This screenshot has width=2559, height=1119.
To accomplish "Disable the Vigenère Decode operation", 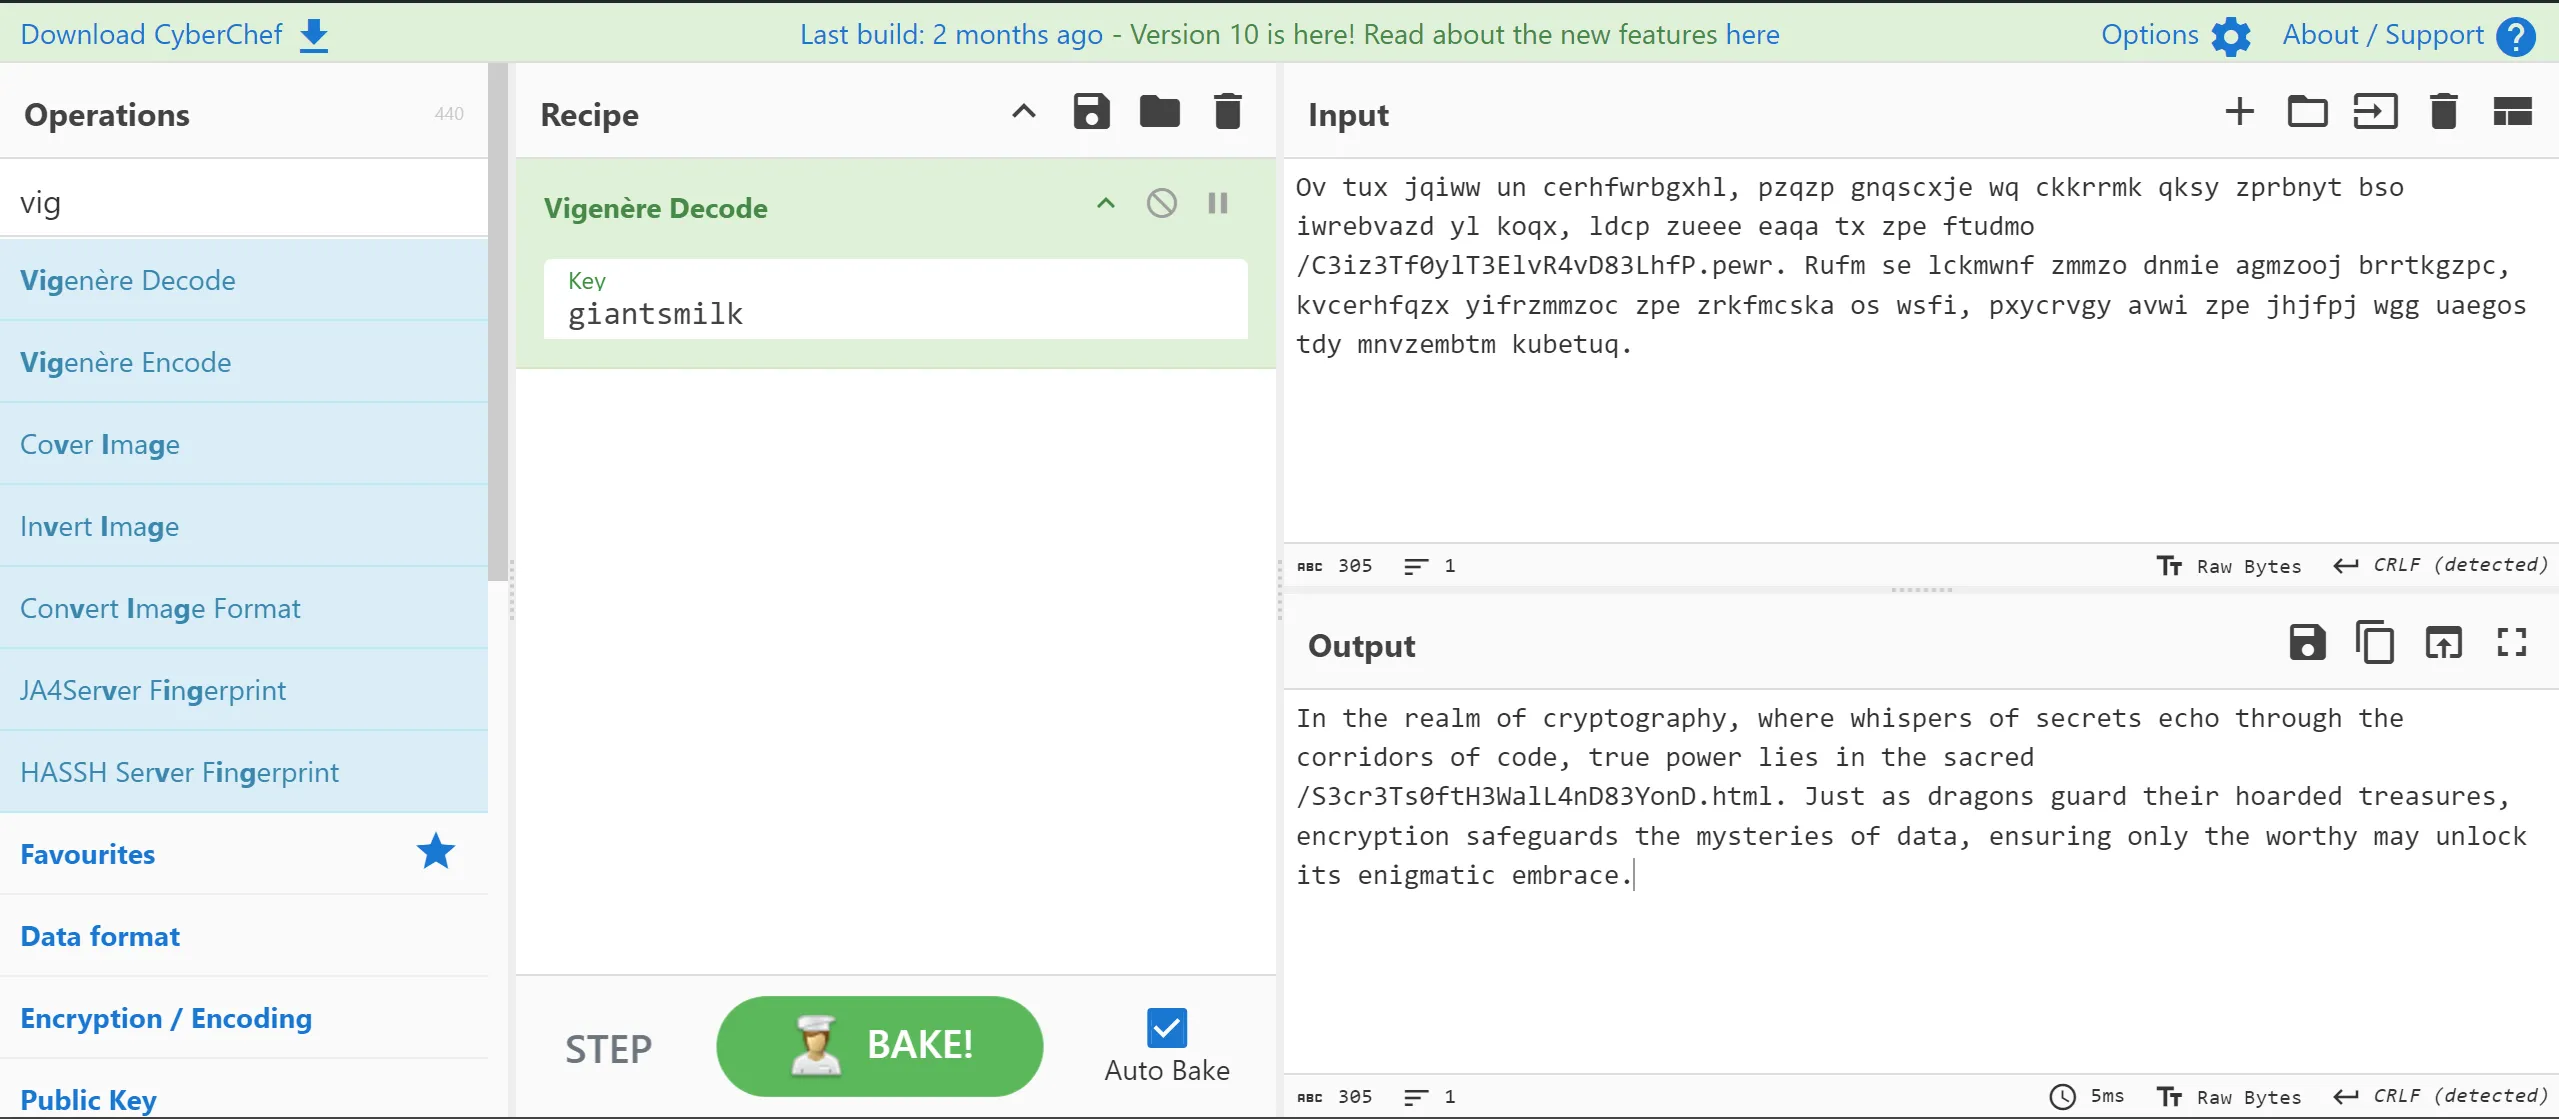I will (x=1161, y=204).
